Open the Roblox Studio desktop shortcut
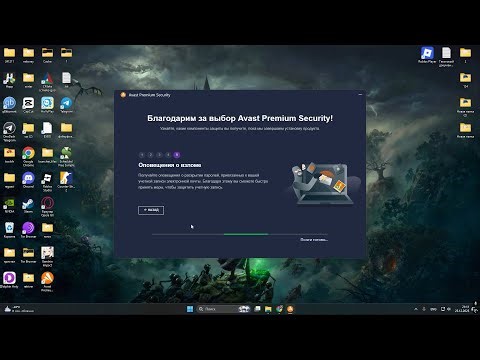The height and width of the screenshot is (360, 480). (x=47, y=181)
